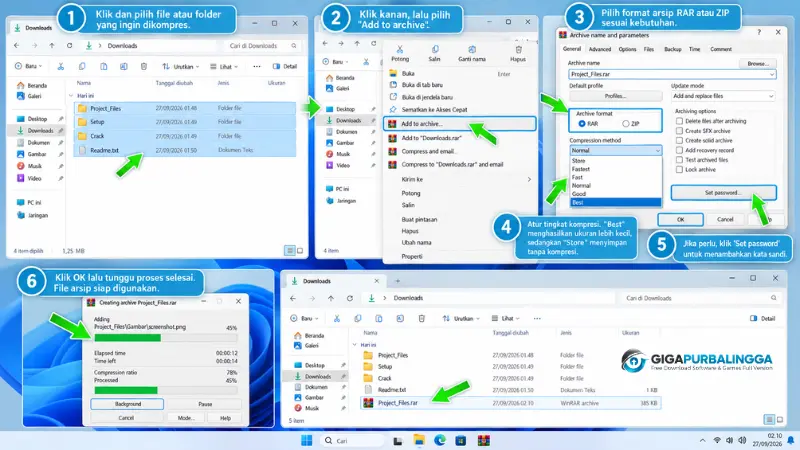800x450 pixels.
Task: Click Hapus trash icon atop the context menu
Action: pyautogui.click(x=518, y=49)
